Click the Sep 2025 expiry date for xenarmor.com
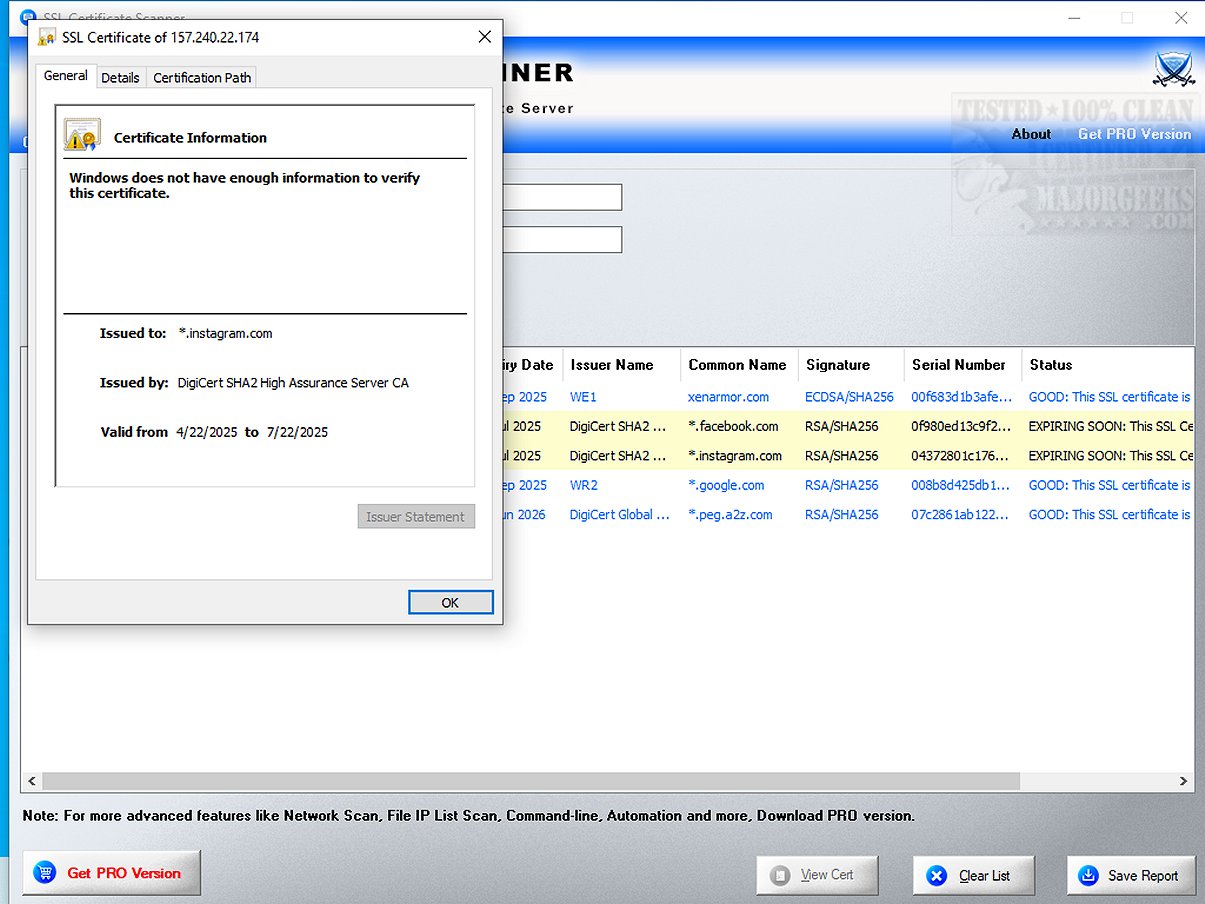1205x904 pixels. pos(525,397)
